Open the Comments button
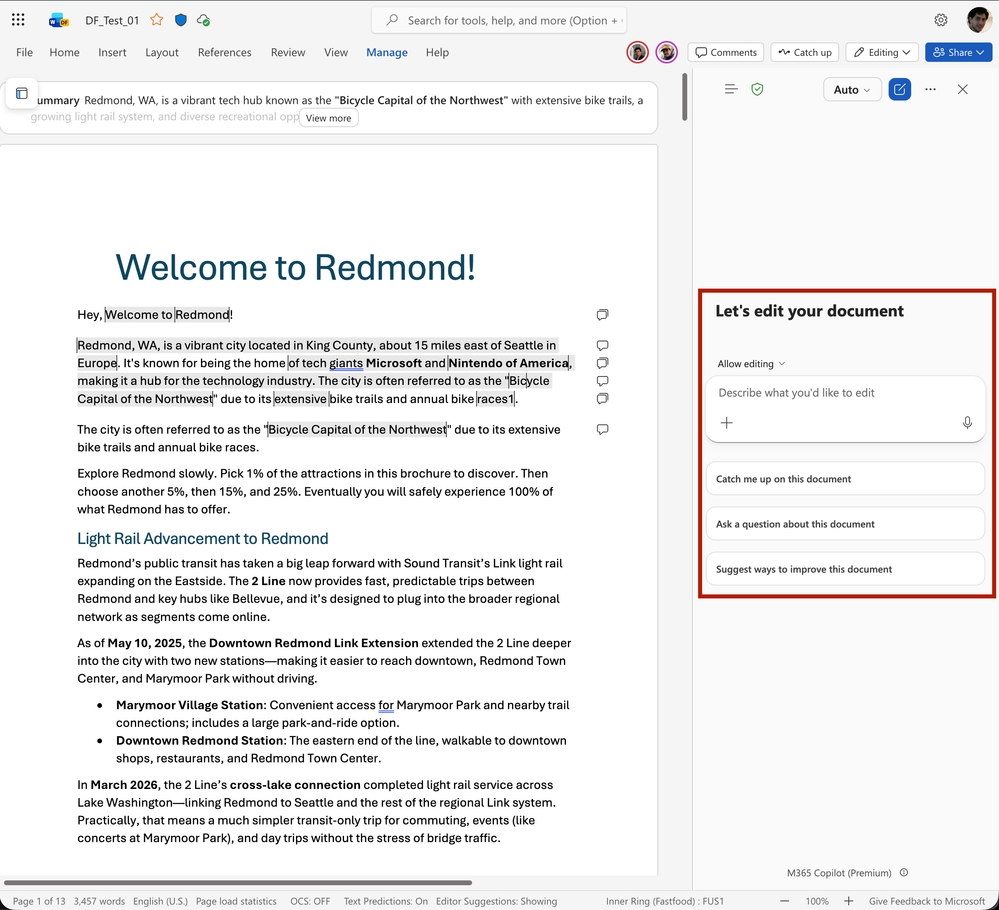999x910 pixels. (x=726, y=52)
